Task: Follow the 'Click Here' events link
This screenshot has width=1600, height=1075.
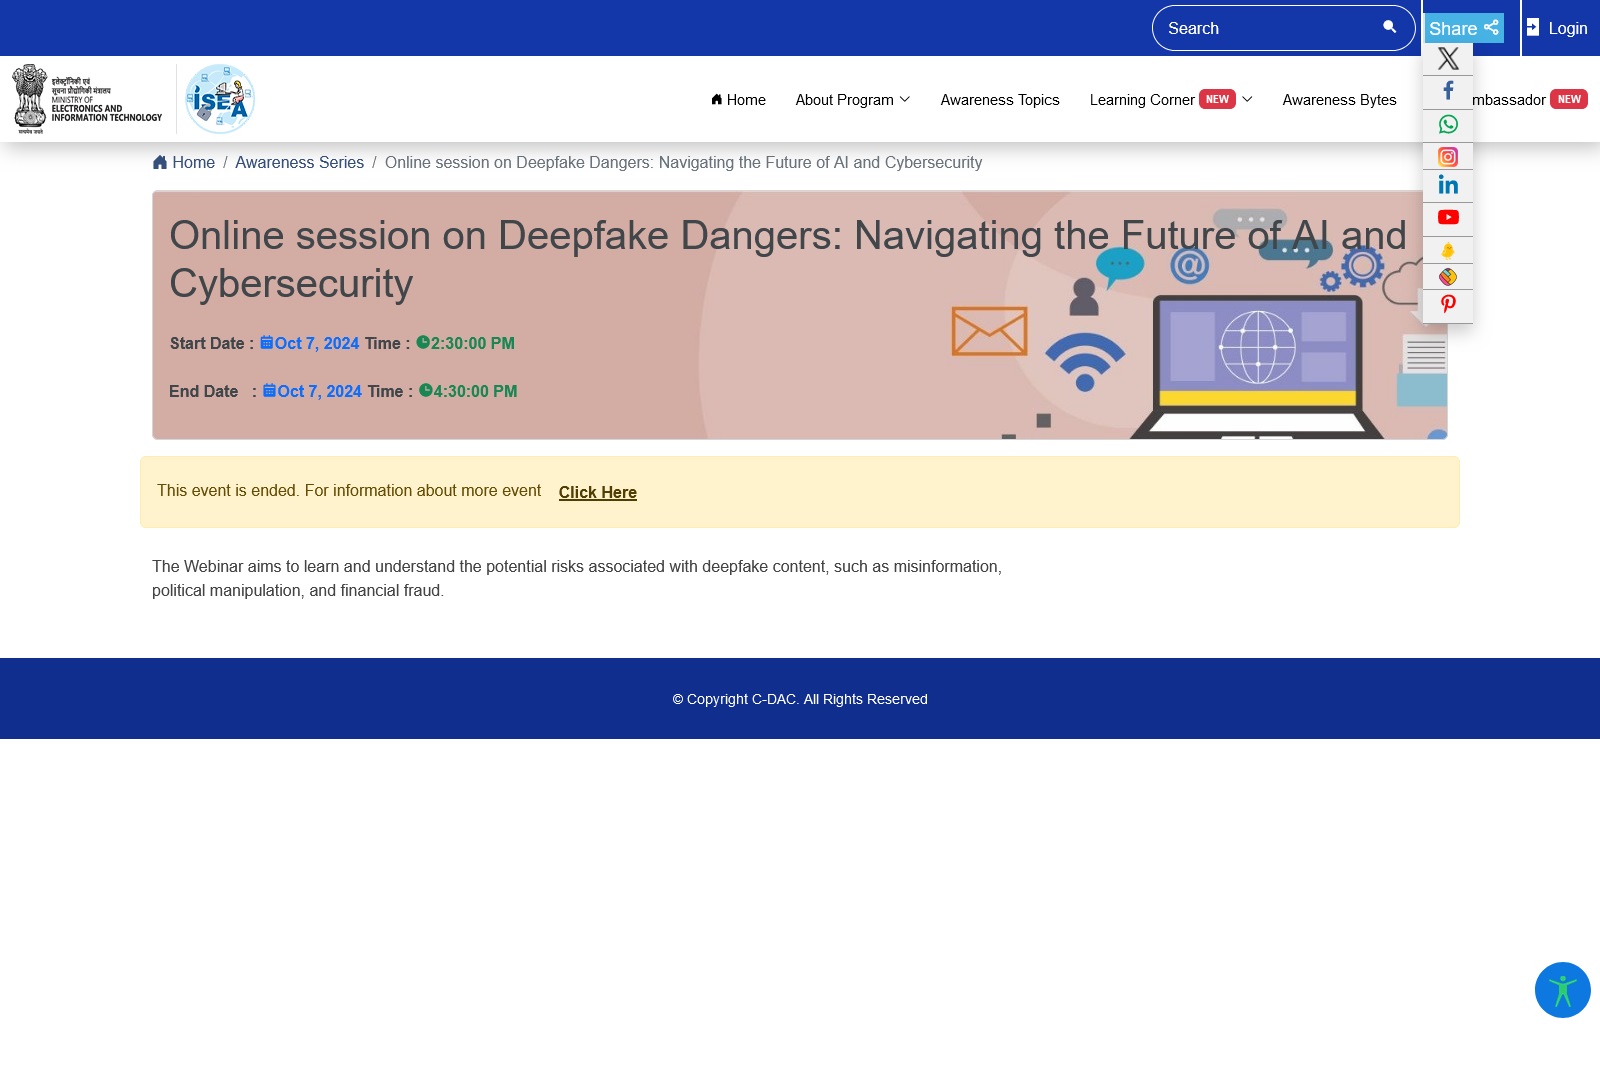Action: coord(597,492)
